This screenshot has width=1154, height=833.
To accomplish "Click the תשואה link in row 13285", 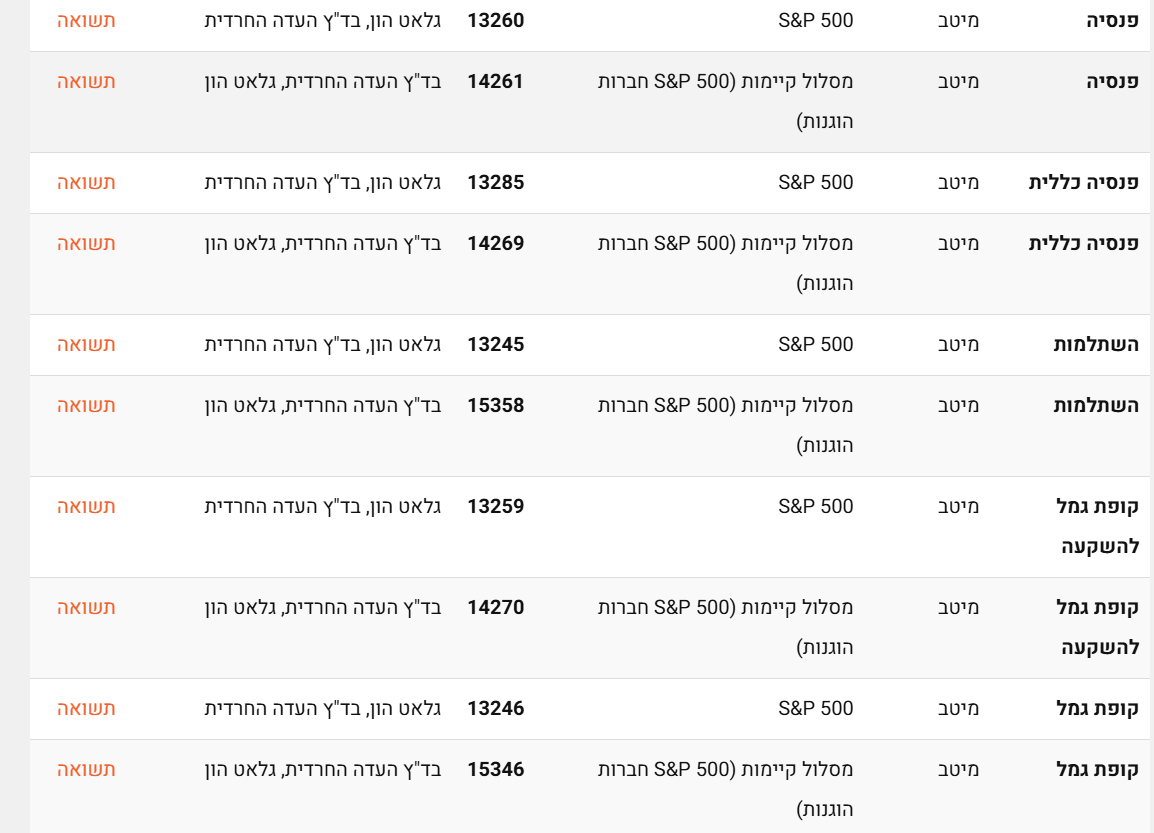I will [86, 182].
